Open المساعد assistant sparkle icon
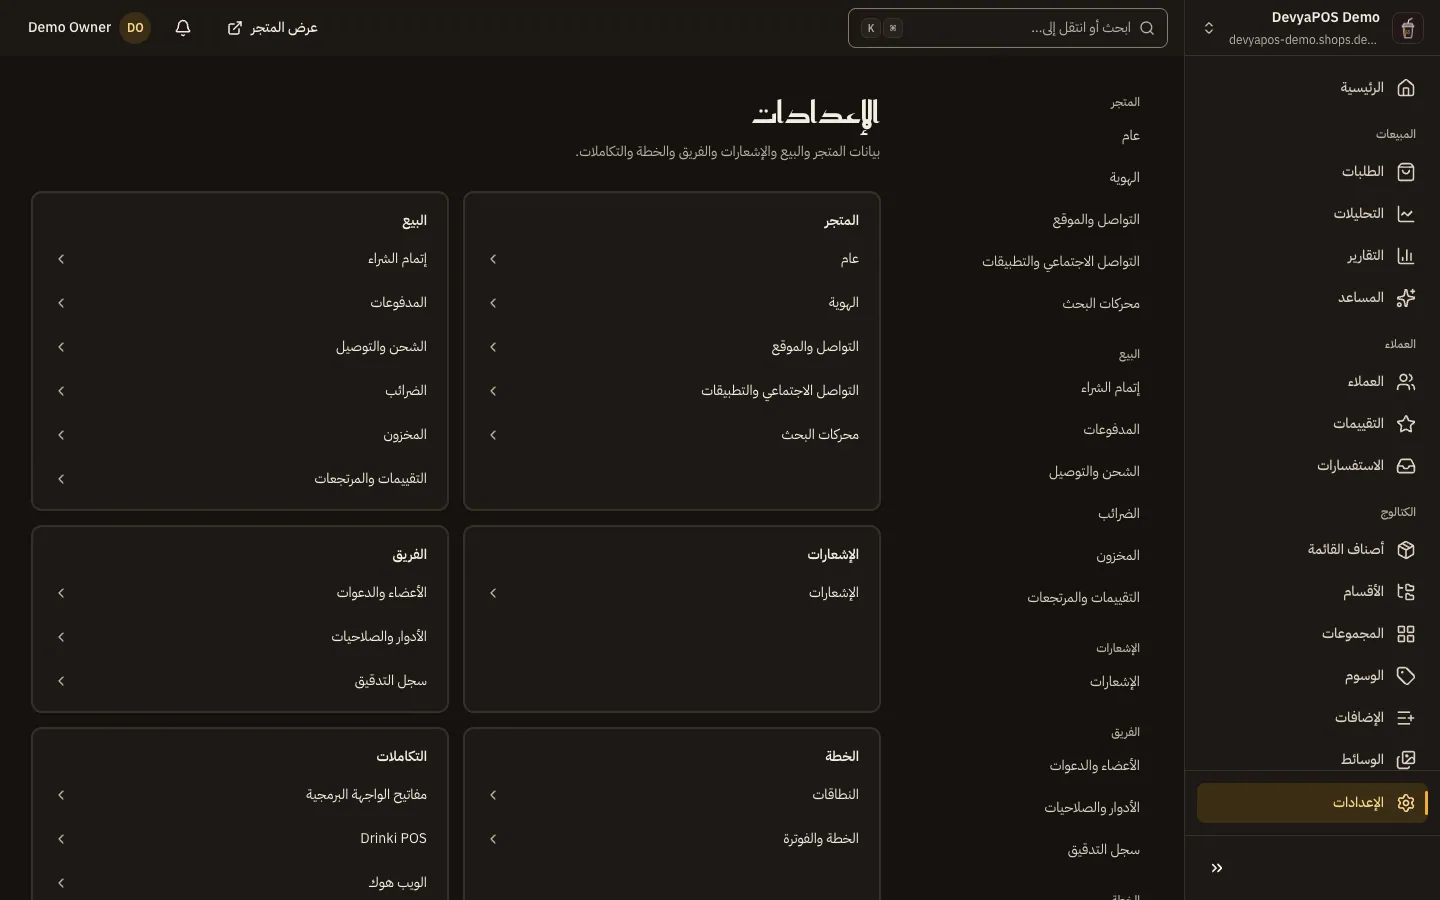1440x900 pixels. [1406, 298]
